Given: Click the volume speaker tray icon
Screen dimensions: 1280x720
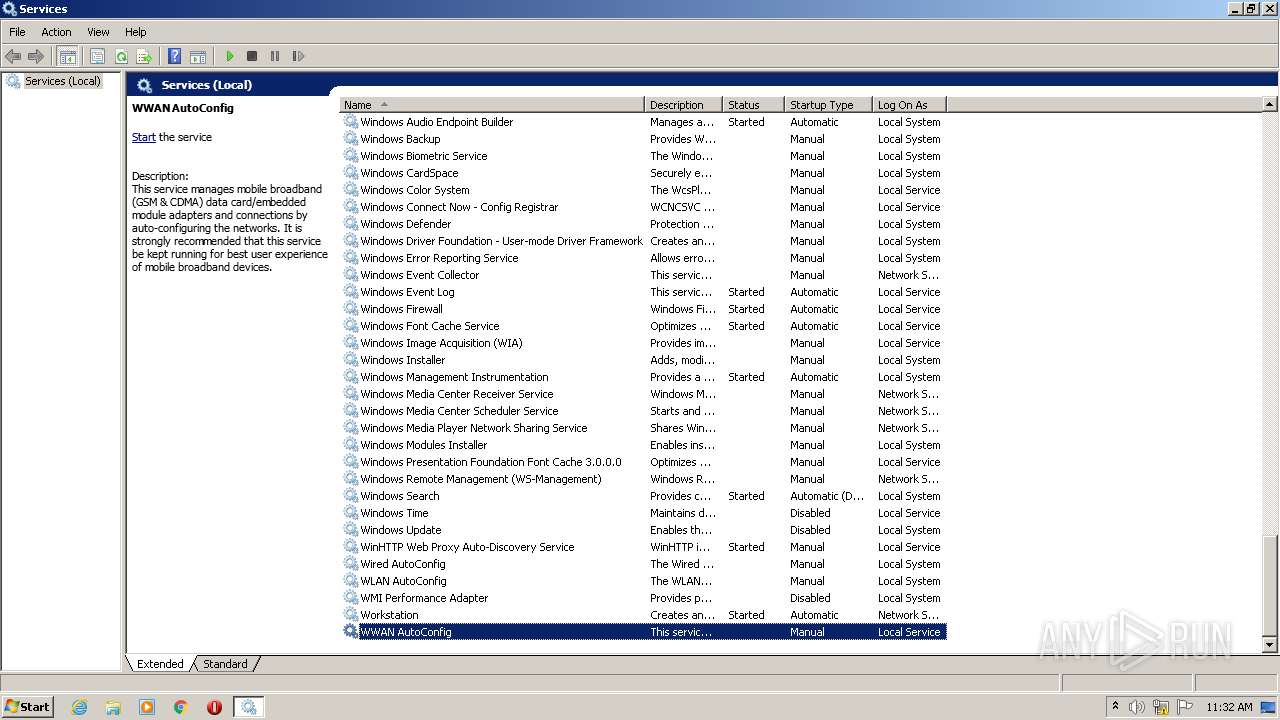Looking at the screenshot, I should (1137, 707).
